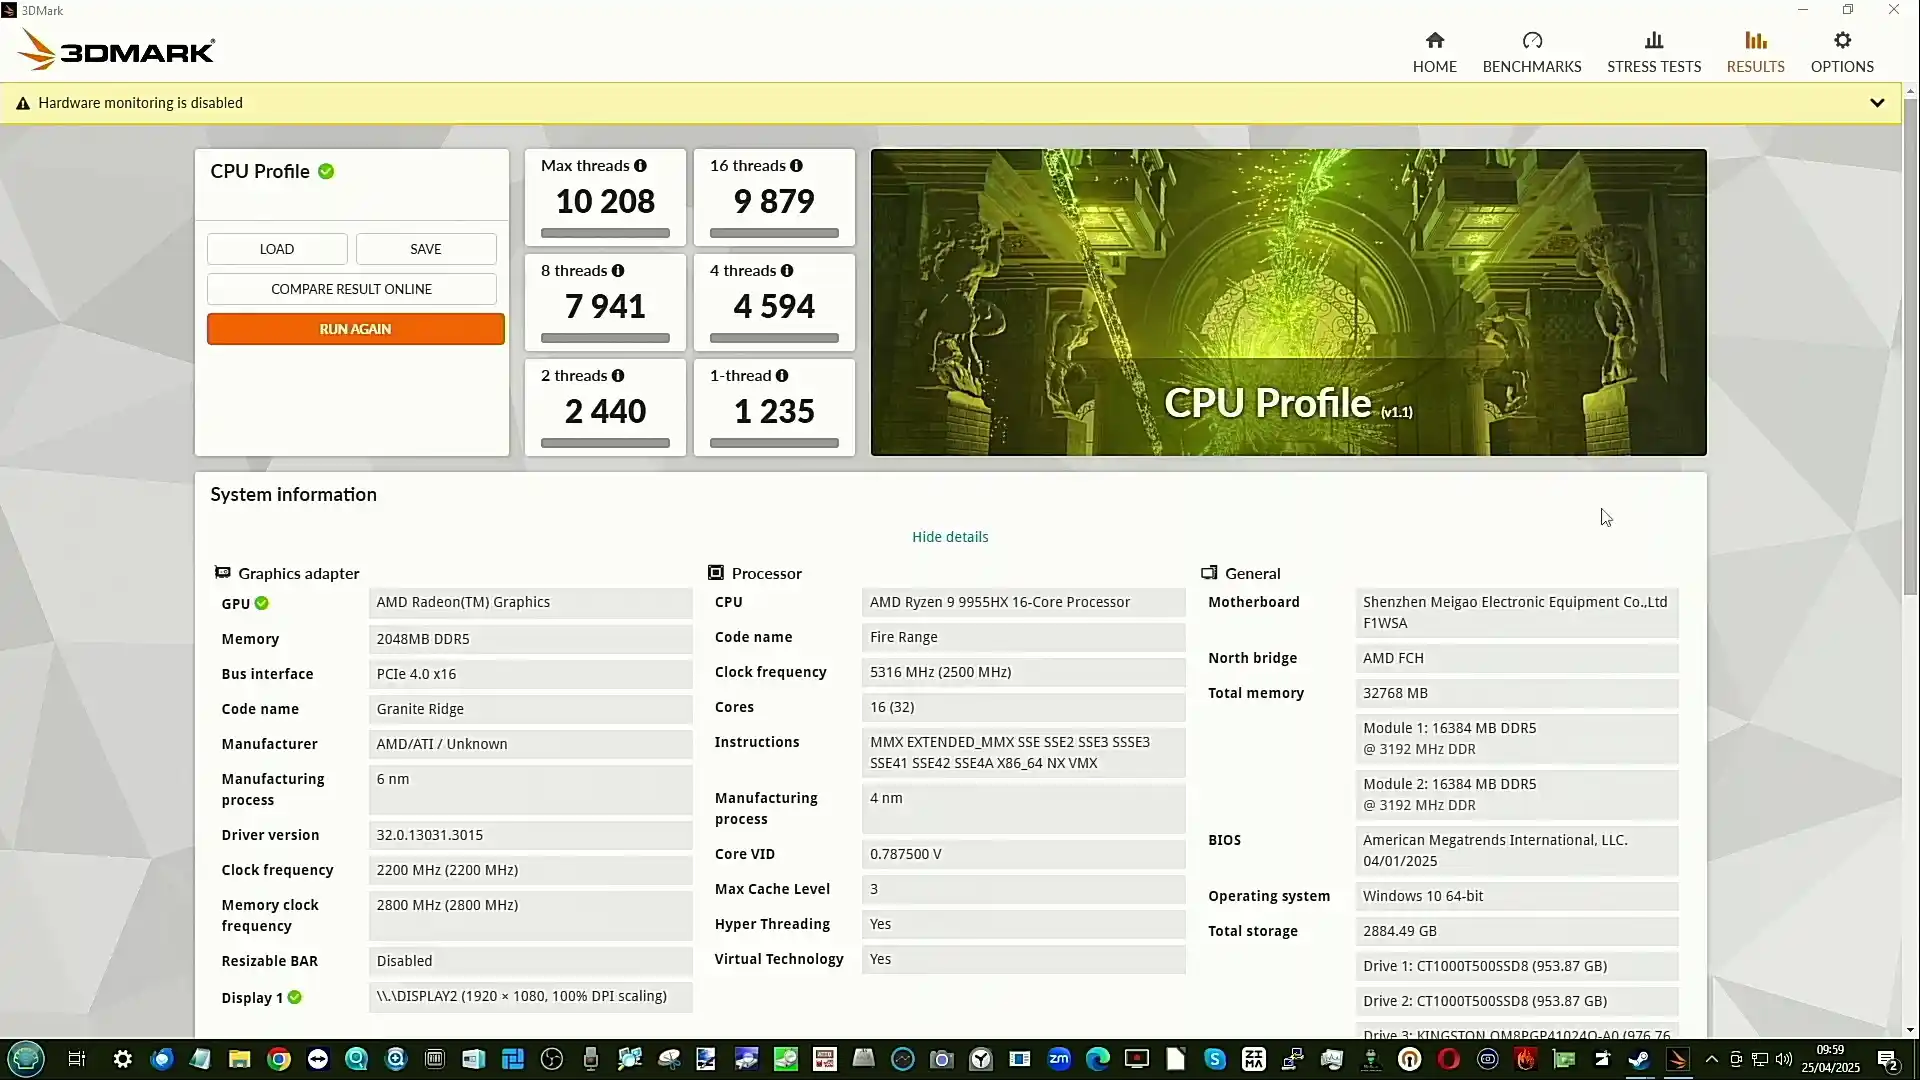Click the green validity check next to CPU Profile
Image resolution: width=1920 pixels, height=1080 pixels.
(326, 171)
